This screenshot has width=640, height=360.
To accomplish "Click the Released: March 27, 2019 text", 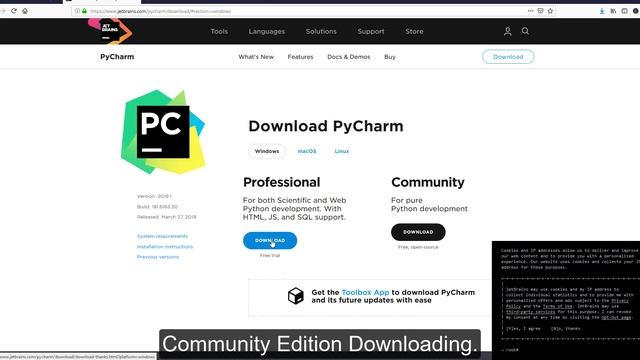I will click(x=167, y=217).
